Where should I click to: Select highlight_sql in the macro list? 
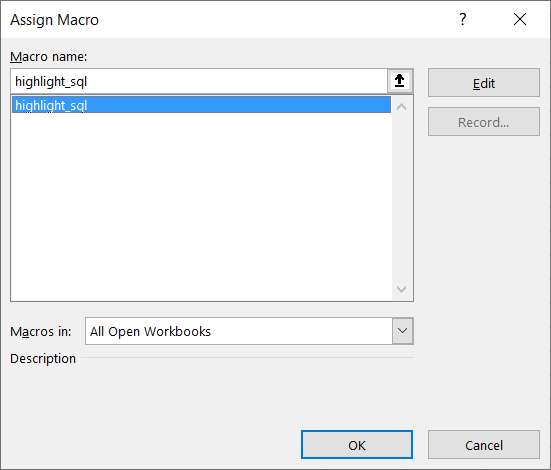pos(201,105)
